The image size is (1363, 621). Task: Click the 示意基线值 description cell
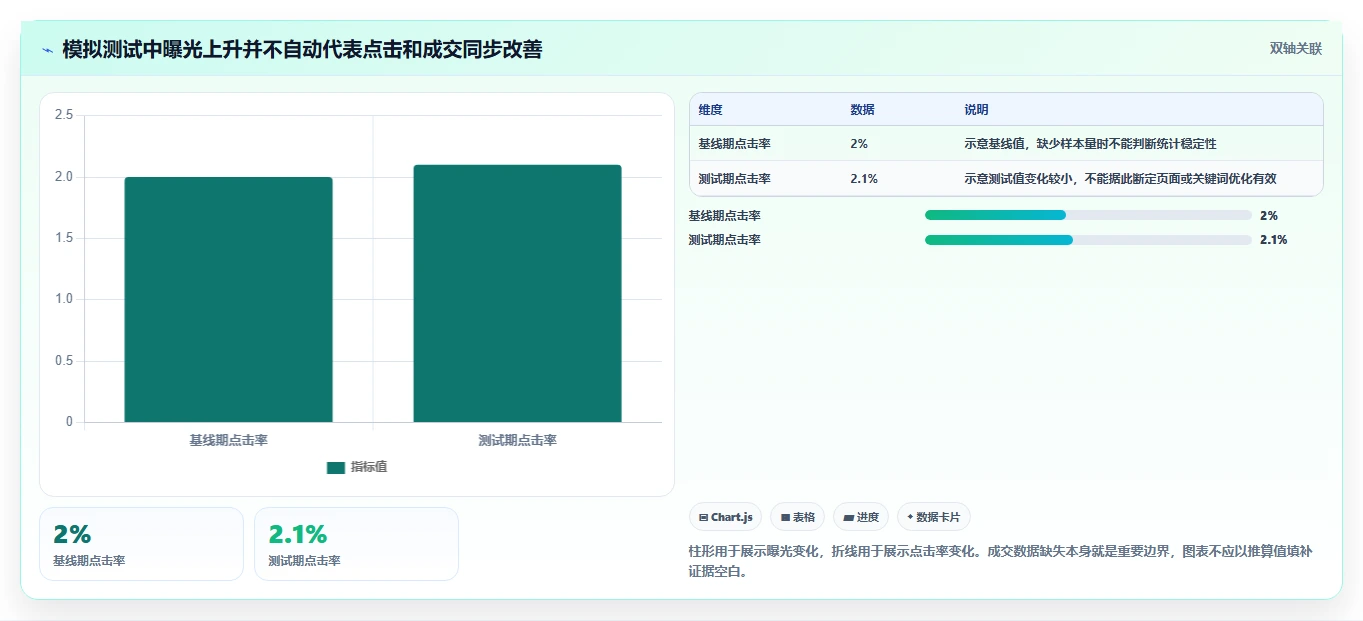(x=1090, y=144)
